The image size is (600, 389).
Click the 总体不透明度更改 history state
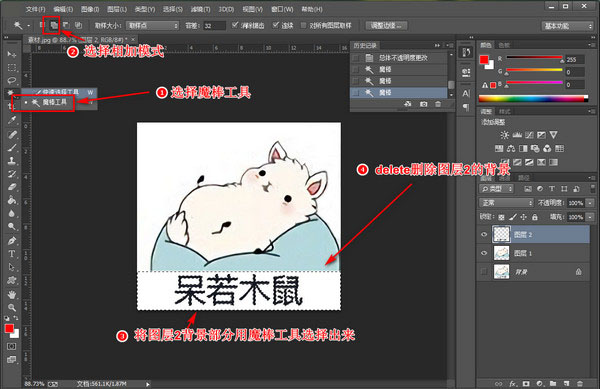[x=399, y=58]
